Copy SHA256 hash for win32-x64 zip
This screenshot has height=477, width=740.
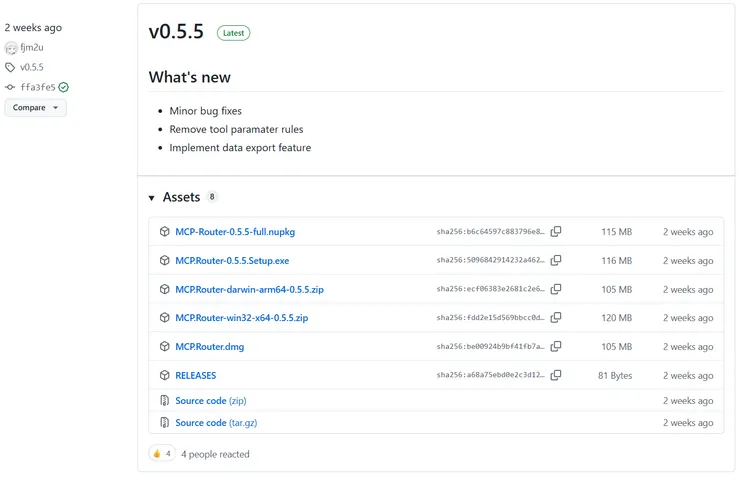pos(556,318)
